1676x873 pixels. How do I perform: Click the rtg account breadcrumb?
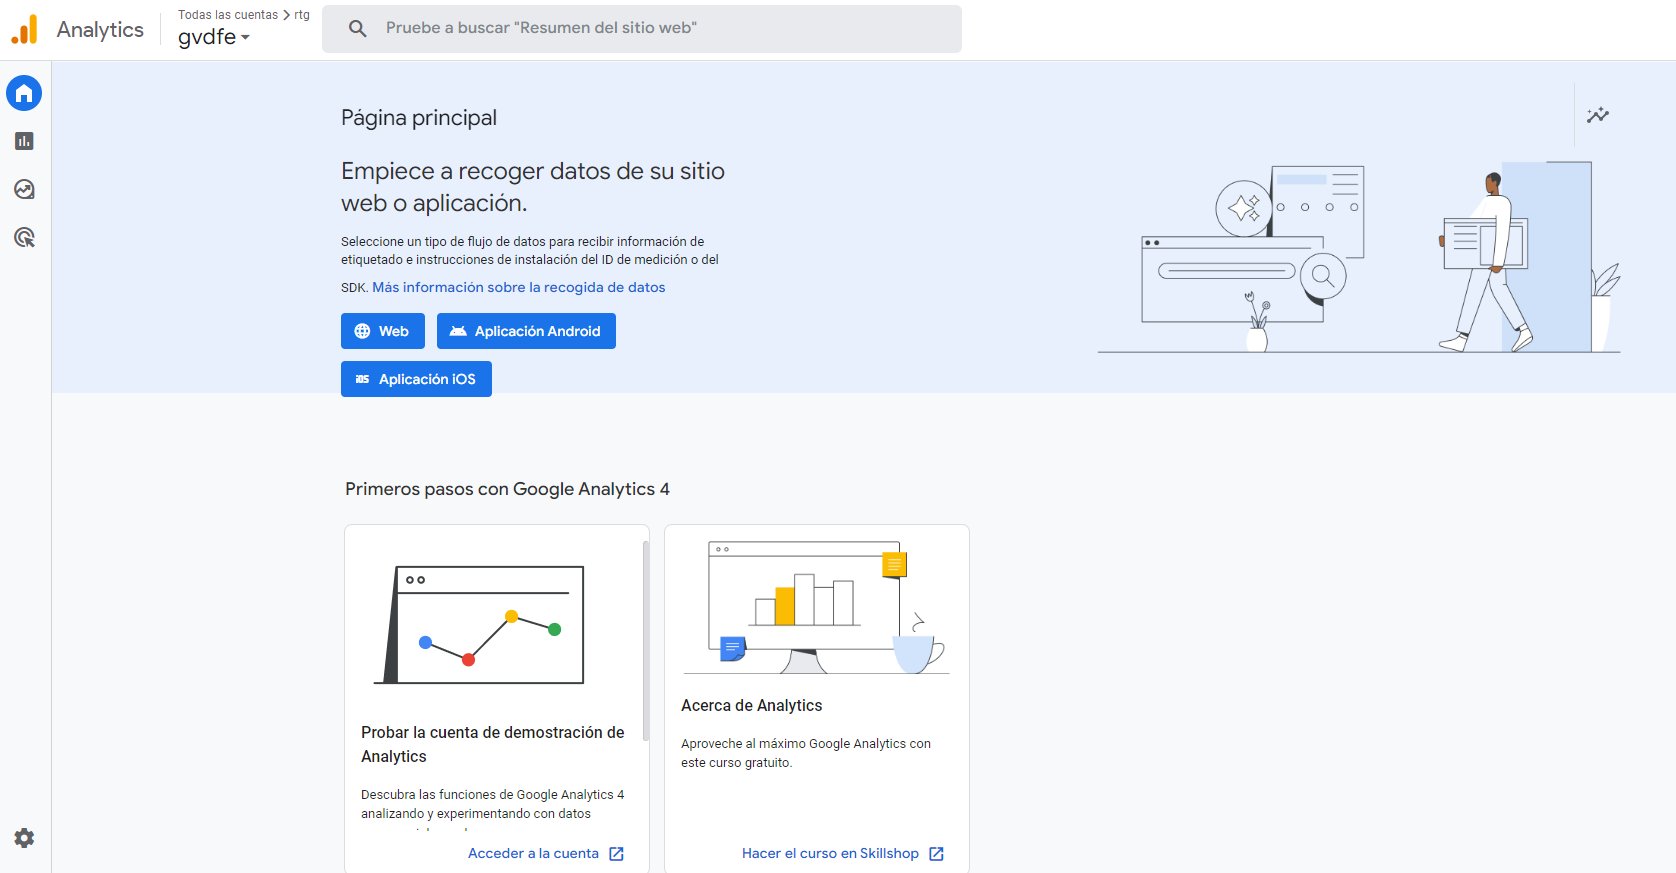pos(302,15)
